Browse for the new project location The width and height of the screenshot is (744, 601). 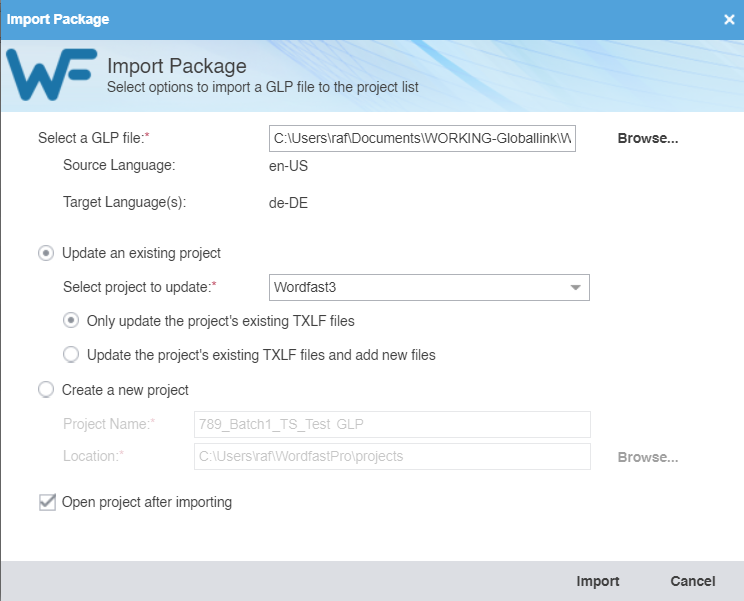pyautogui.click(x=647, y=457)
